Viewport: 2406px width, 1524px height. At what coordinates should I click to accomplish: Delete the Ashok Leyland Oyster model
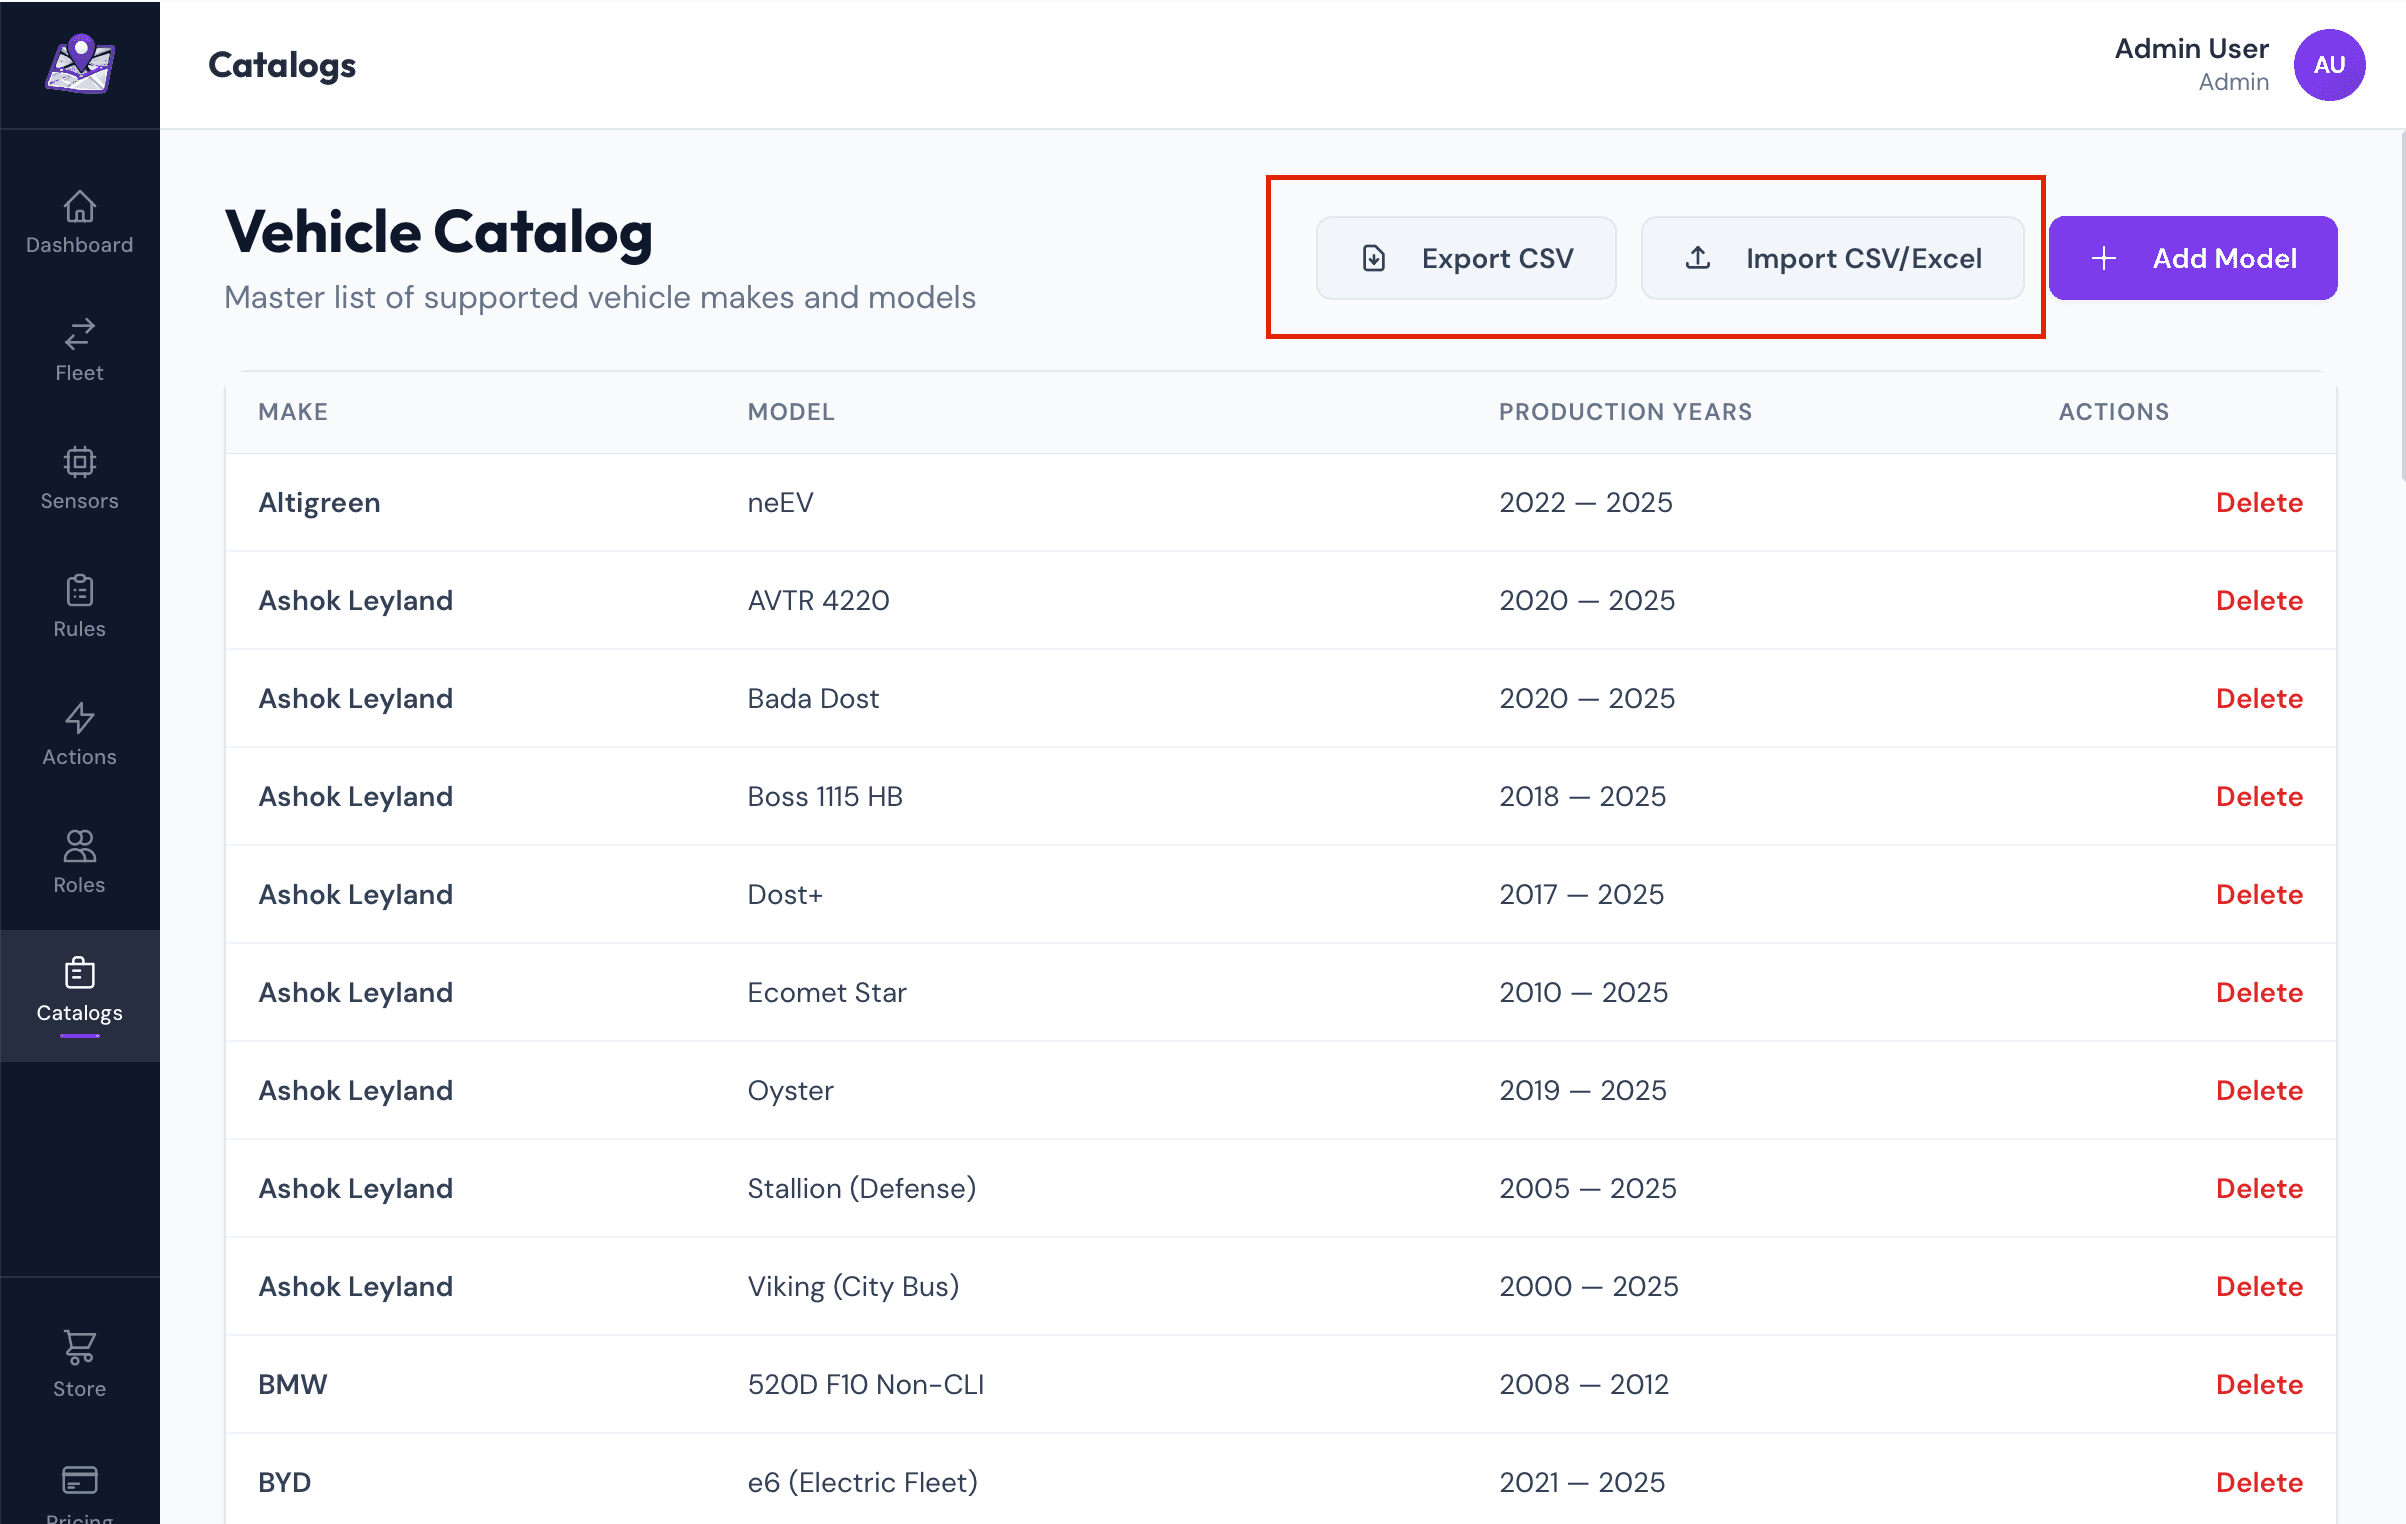click(2259, 1090)
